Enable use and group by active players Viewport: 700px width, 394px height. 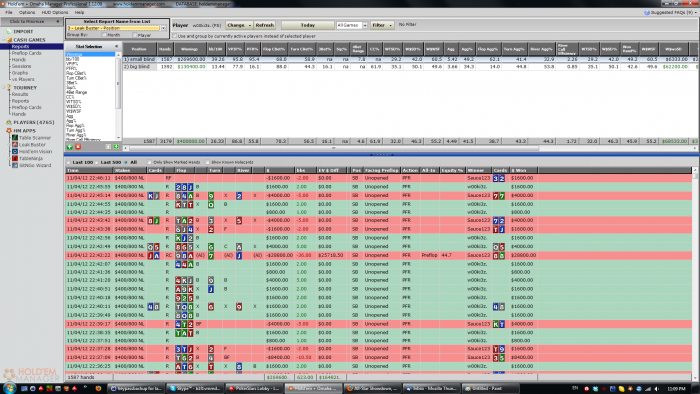pos(175,36)
